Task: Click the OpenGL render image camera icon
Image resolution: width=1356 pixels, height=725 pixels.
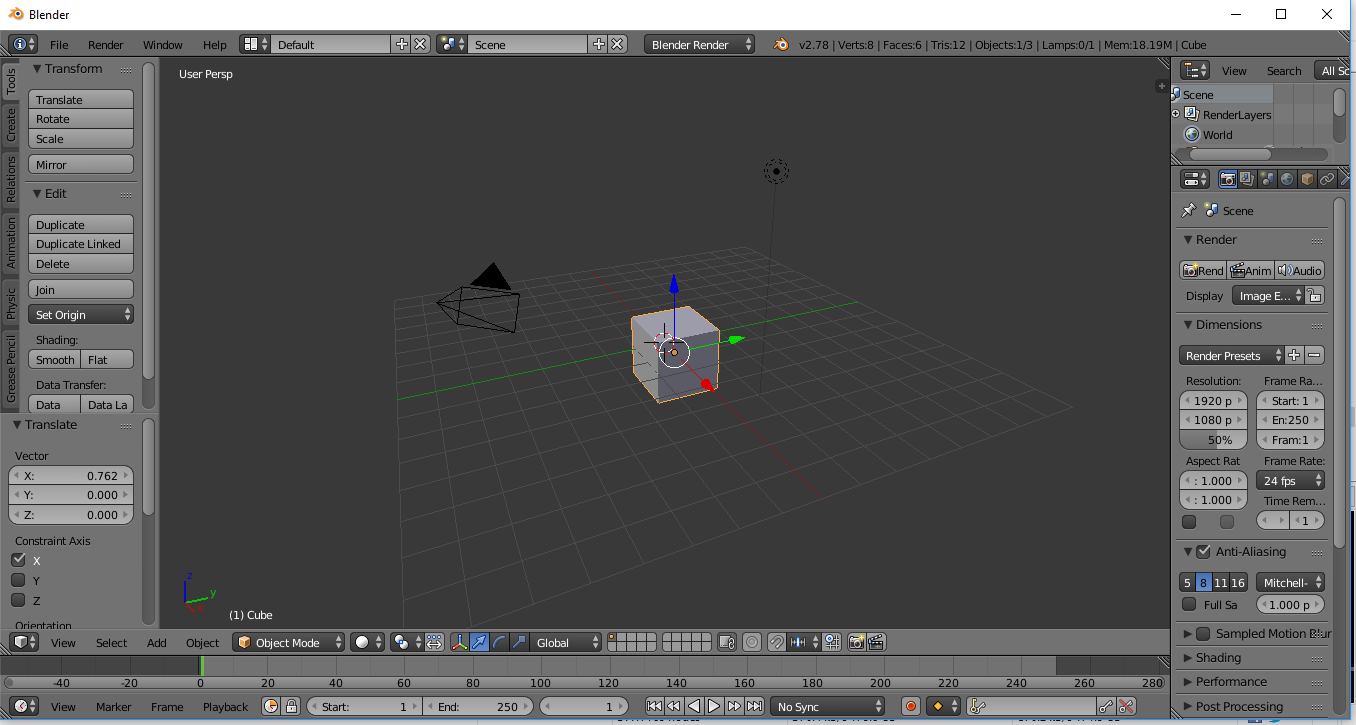Action: pyautogui.click(x=856, y=642)
